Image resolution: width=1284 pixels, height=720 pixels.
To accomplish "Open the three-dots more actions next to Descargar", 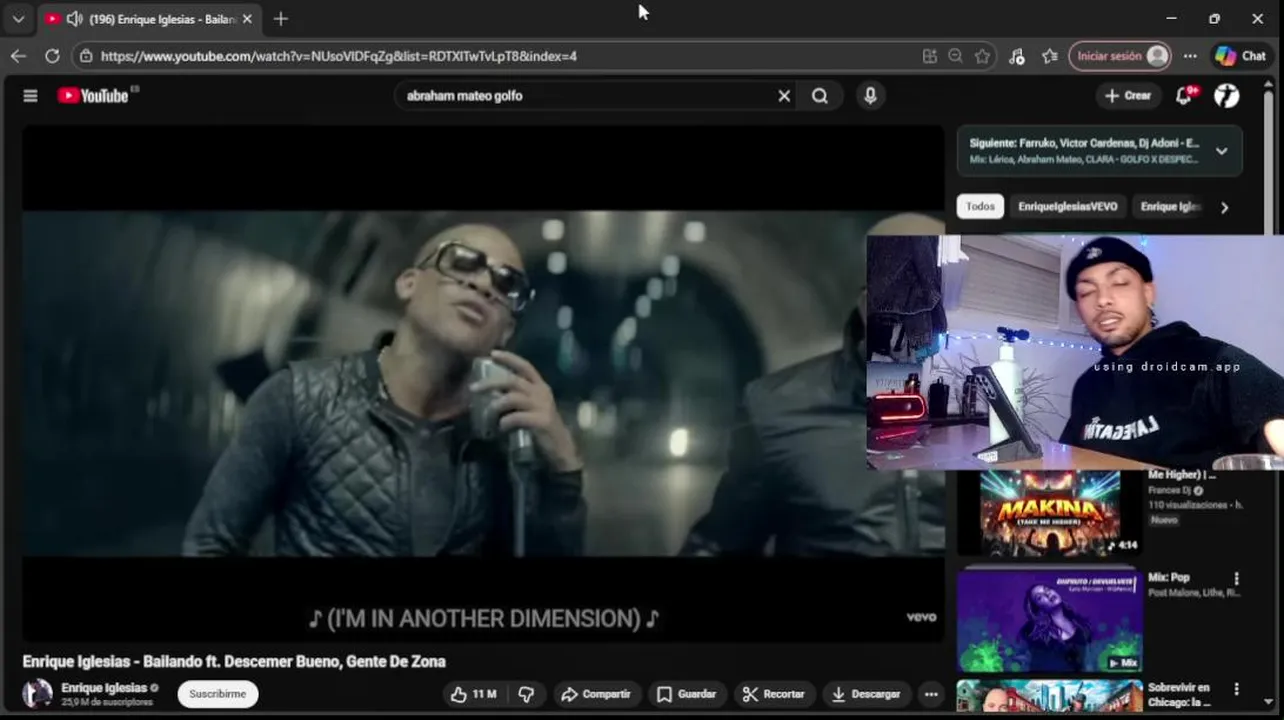I will 931,694.
